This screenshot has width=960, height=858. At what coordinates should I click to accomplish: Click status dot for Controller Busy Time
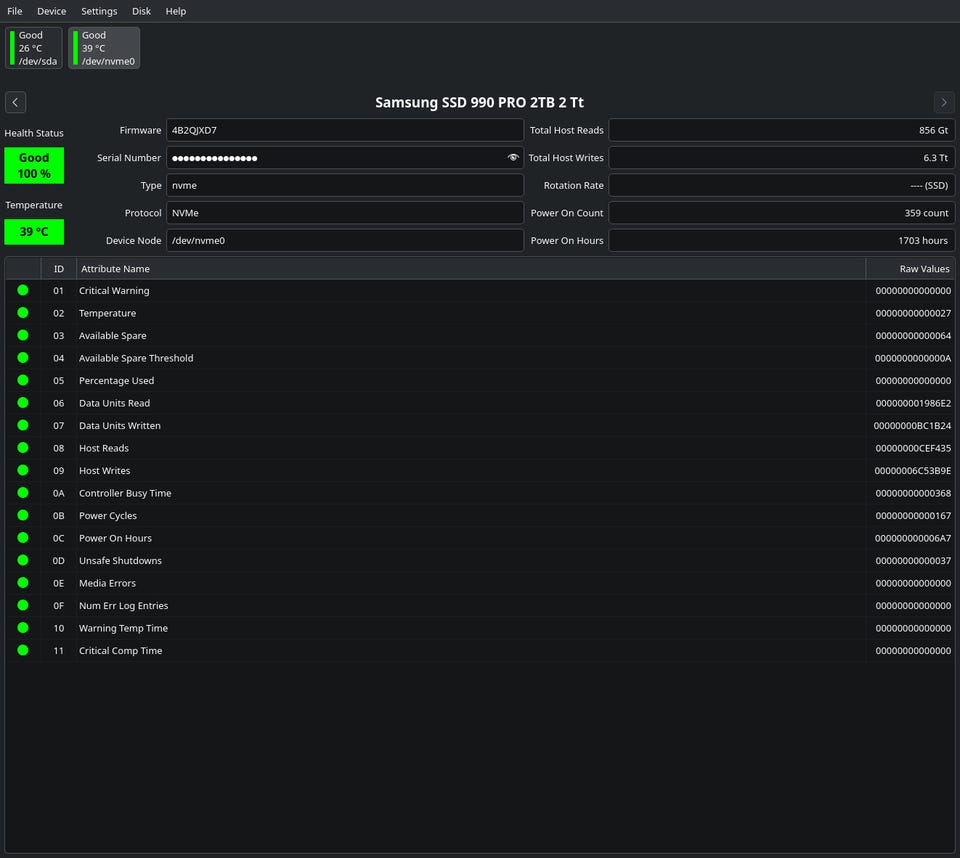[23, 492]
